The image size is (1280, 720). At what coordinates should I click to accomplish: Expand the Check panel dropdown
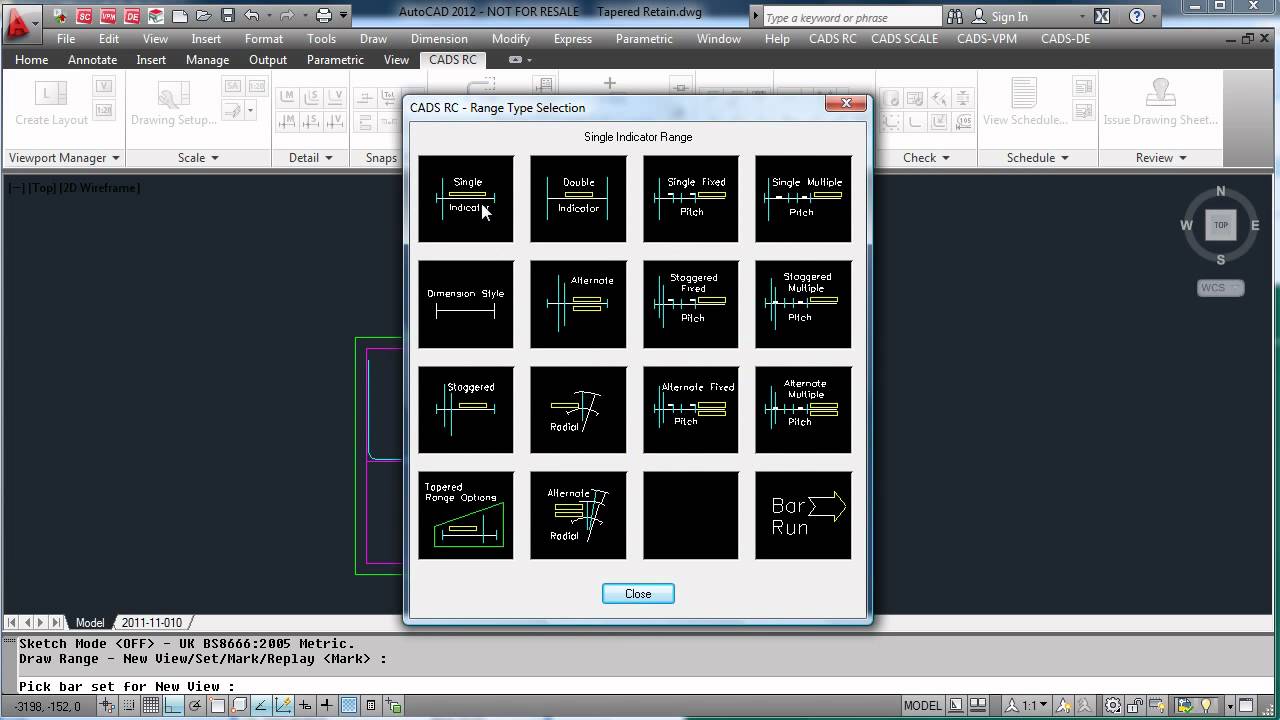926,158
